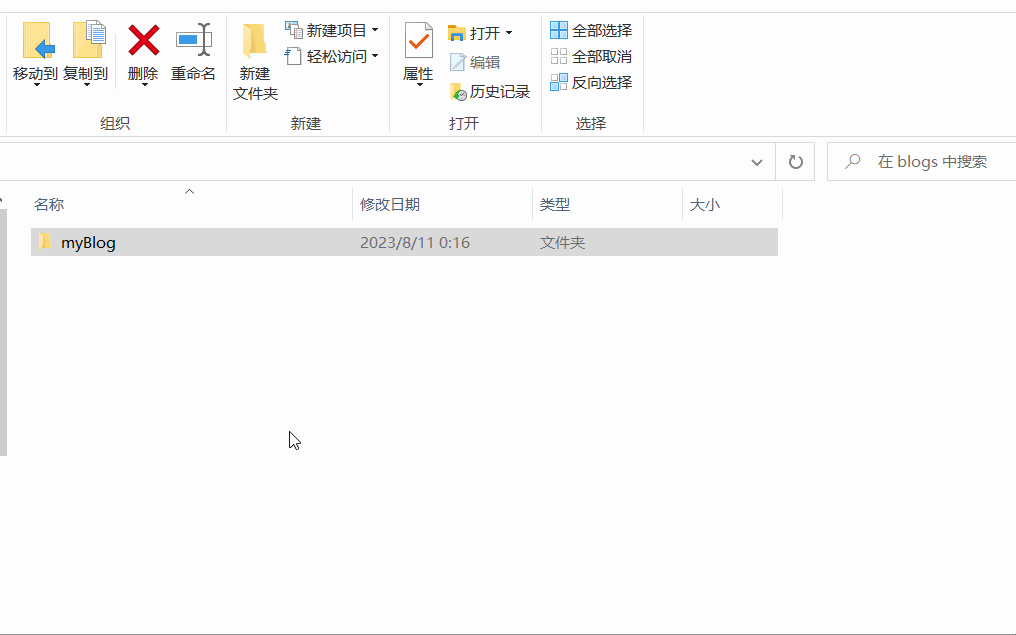Click New item (新建项目) button
1016x635 pixels.
pos(332,30)
